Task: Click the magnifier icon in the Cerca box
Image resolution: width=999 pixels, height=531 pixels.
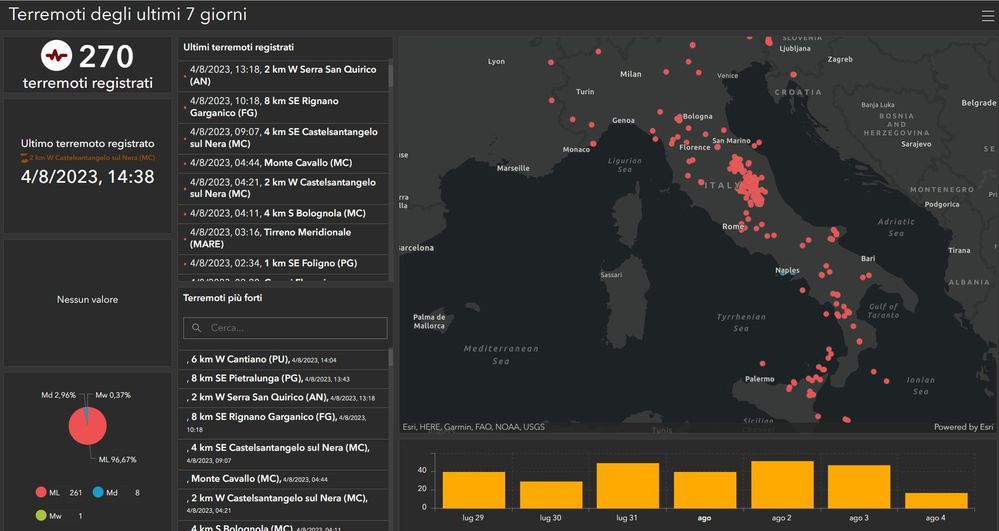Action: (196, 328)
